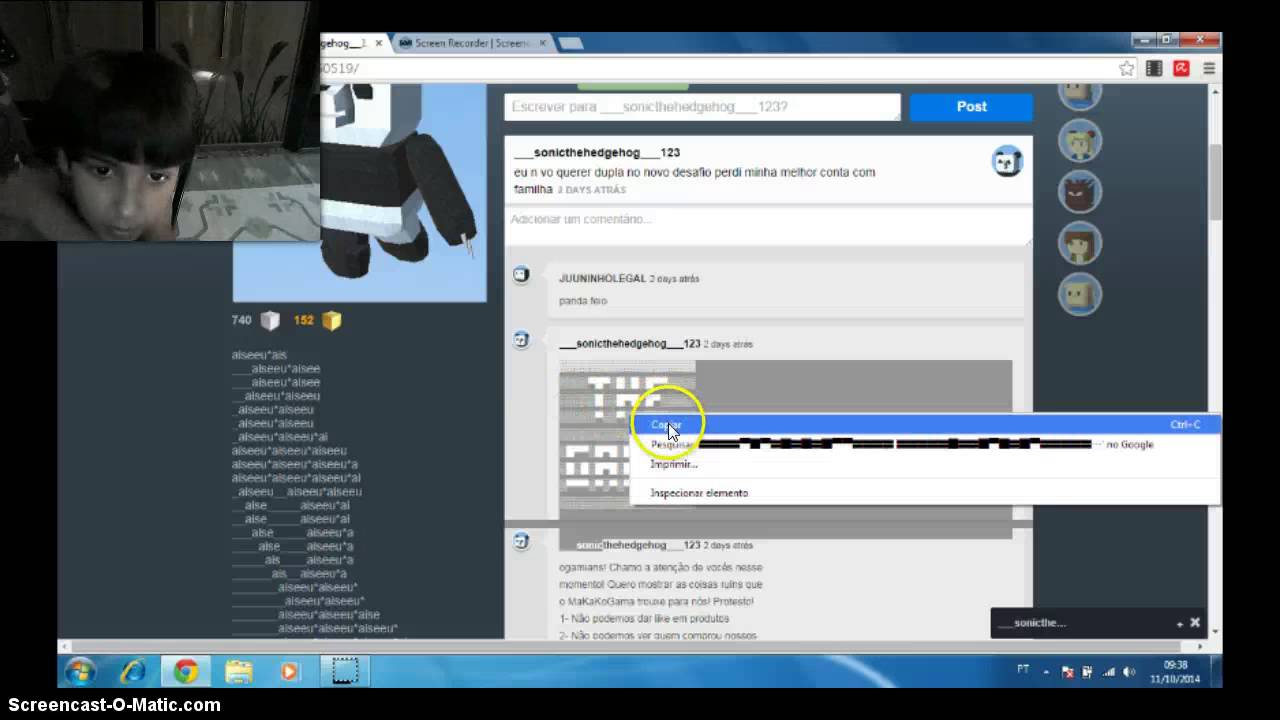Minimize the ___sonicthe... chat popup
The image size is (1280, 720).
pos(1180,623)
